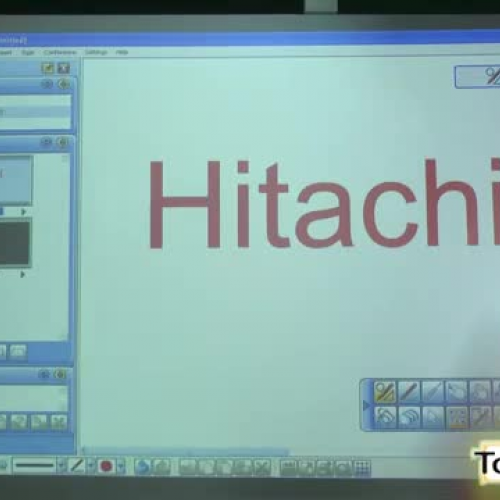Click the first swirl icon in floating toolbar's lower row

385,417
